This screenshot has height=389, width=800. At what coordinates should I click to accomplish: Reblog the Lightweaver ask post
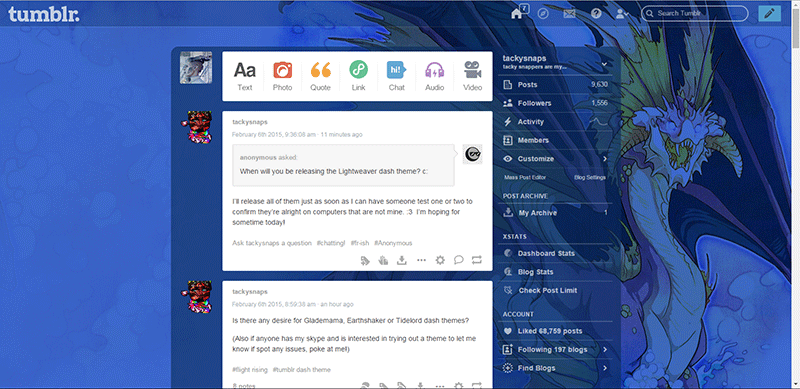(x=477, y=260)
